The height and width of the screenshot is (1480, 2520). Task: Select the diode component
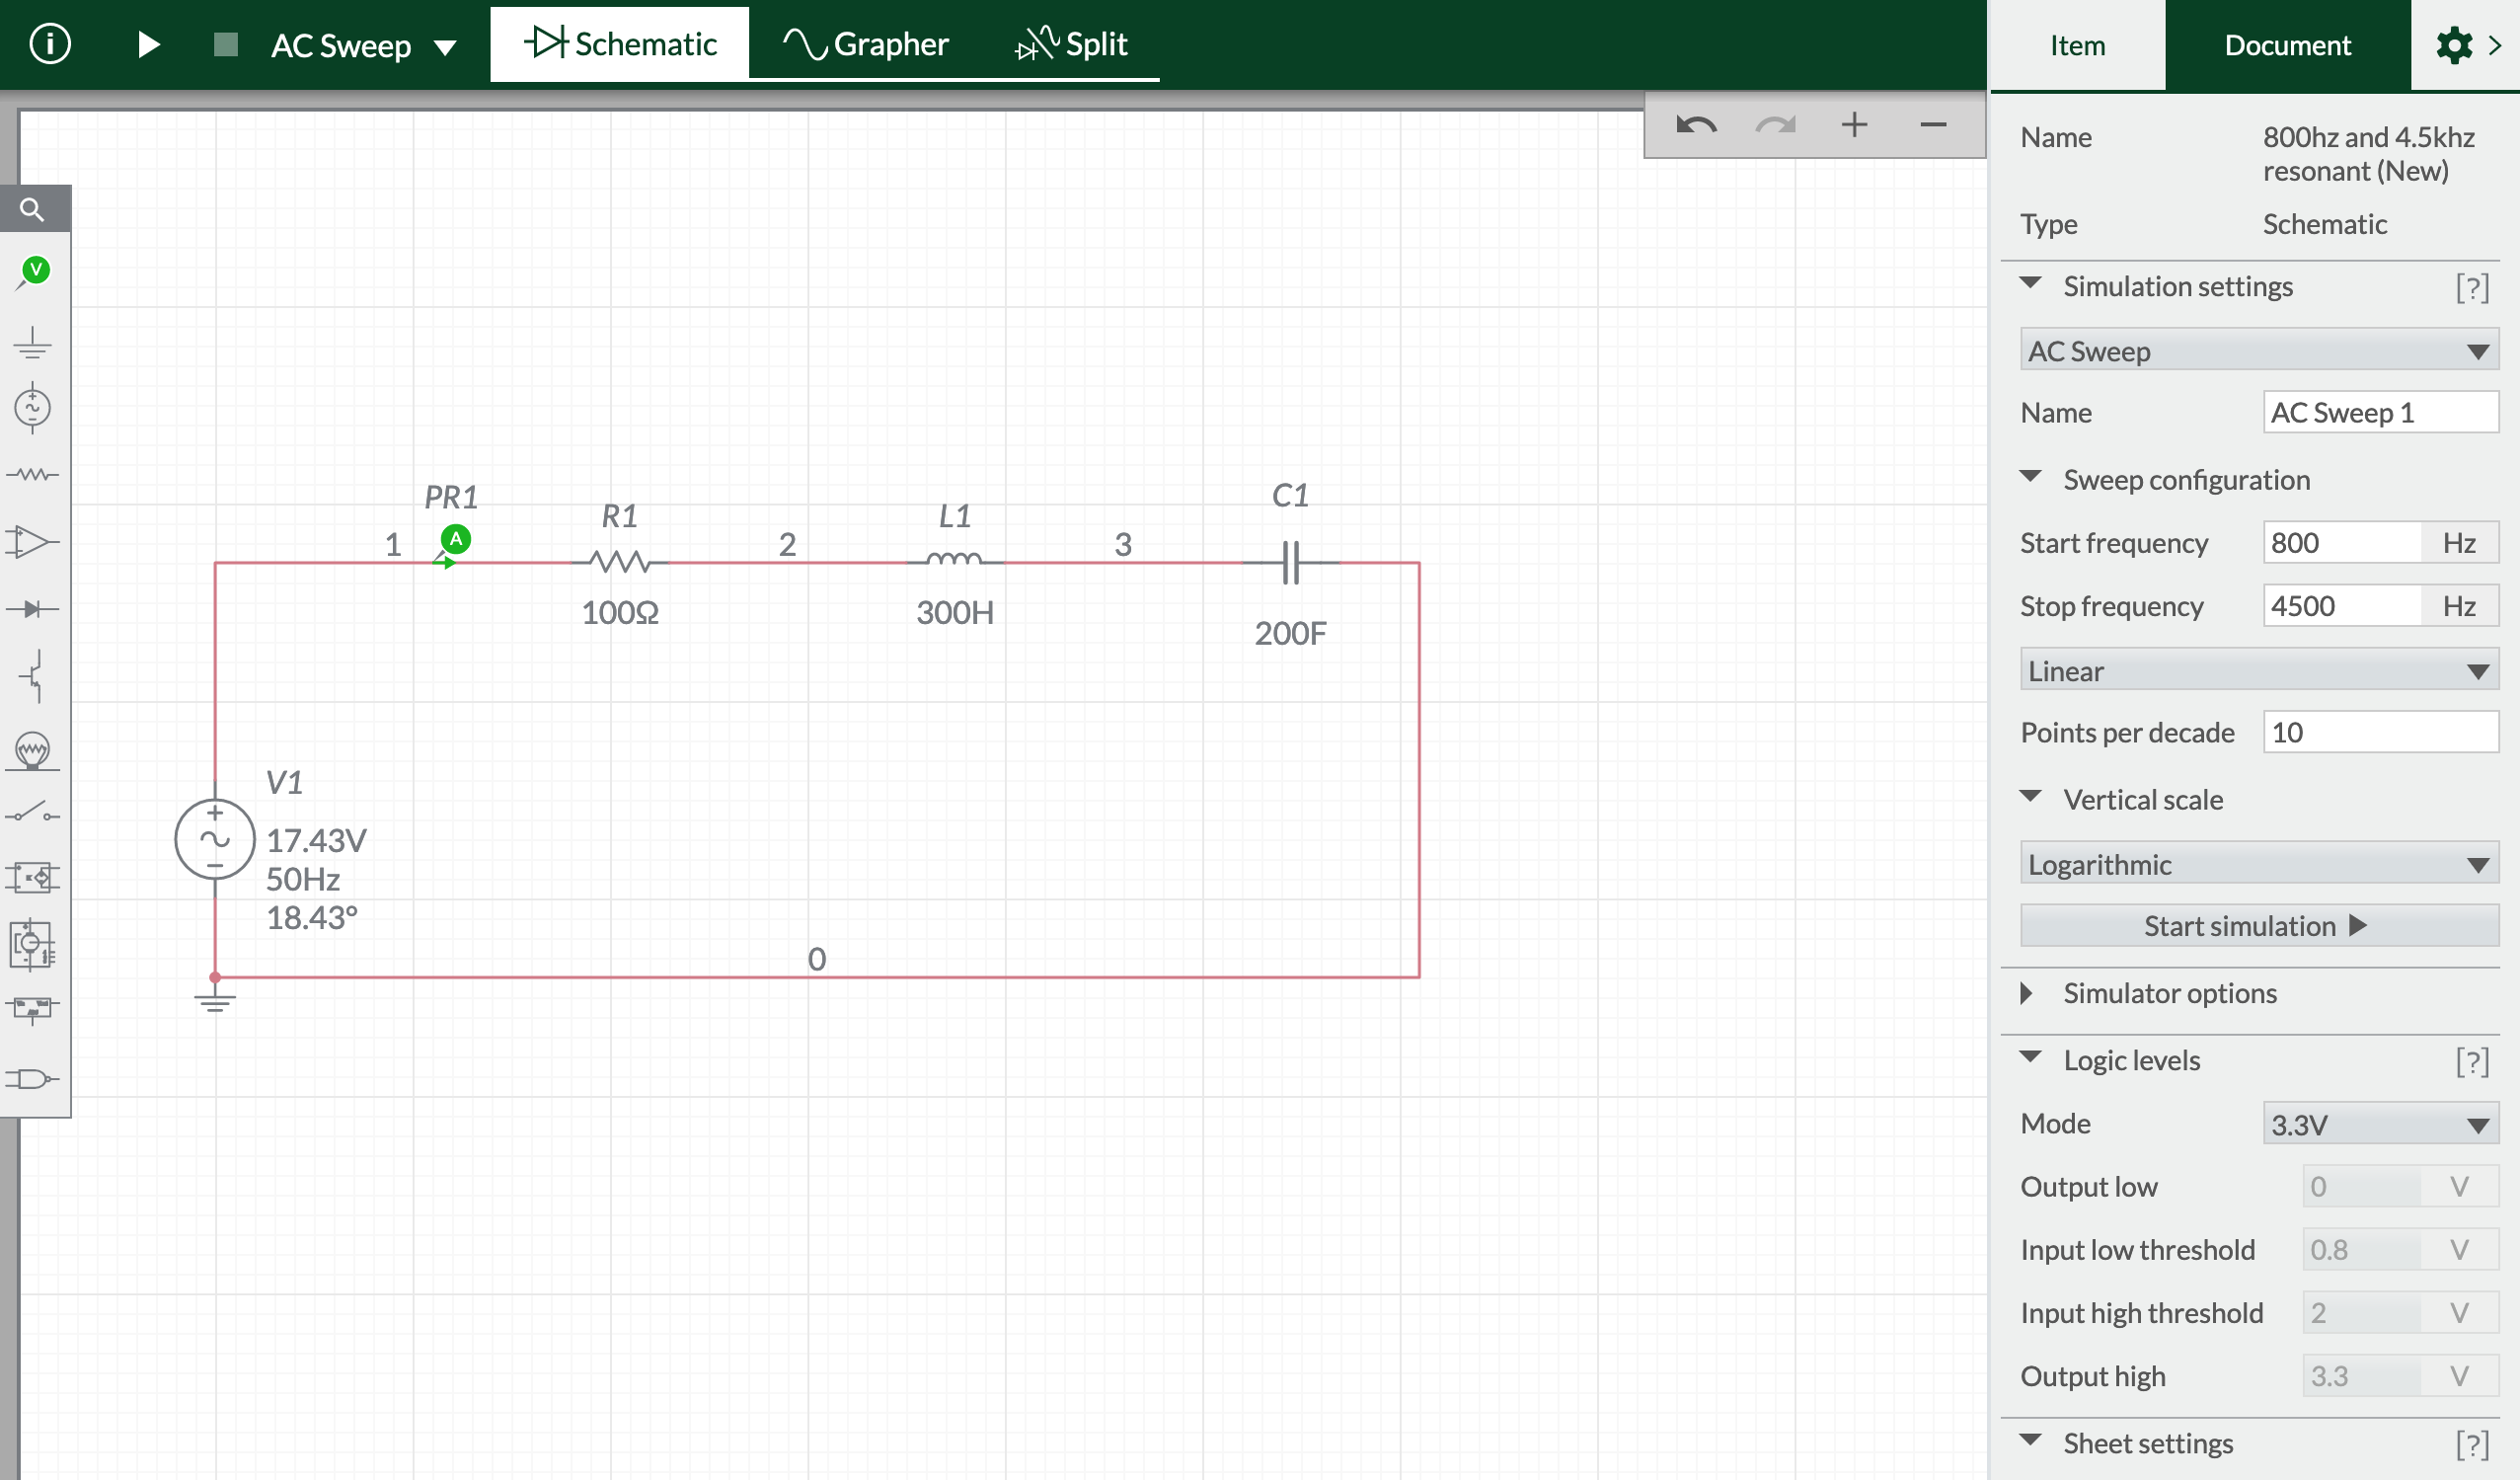click(x=33, y=606)
